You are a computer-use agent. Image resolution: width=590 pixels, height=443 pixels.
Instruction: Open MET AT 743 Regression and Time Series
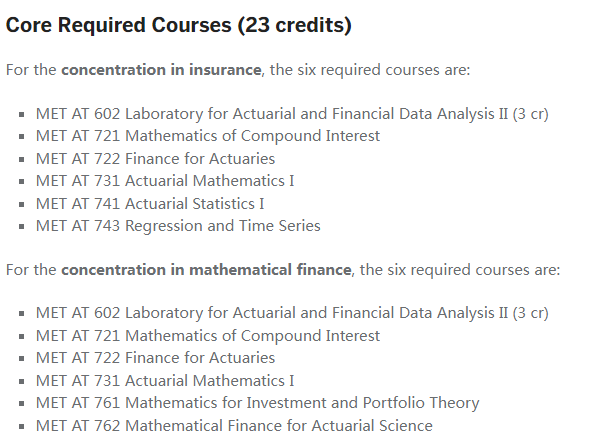click(178, 226)
